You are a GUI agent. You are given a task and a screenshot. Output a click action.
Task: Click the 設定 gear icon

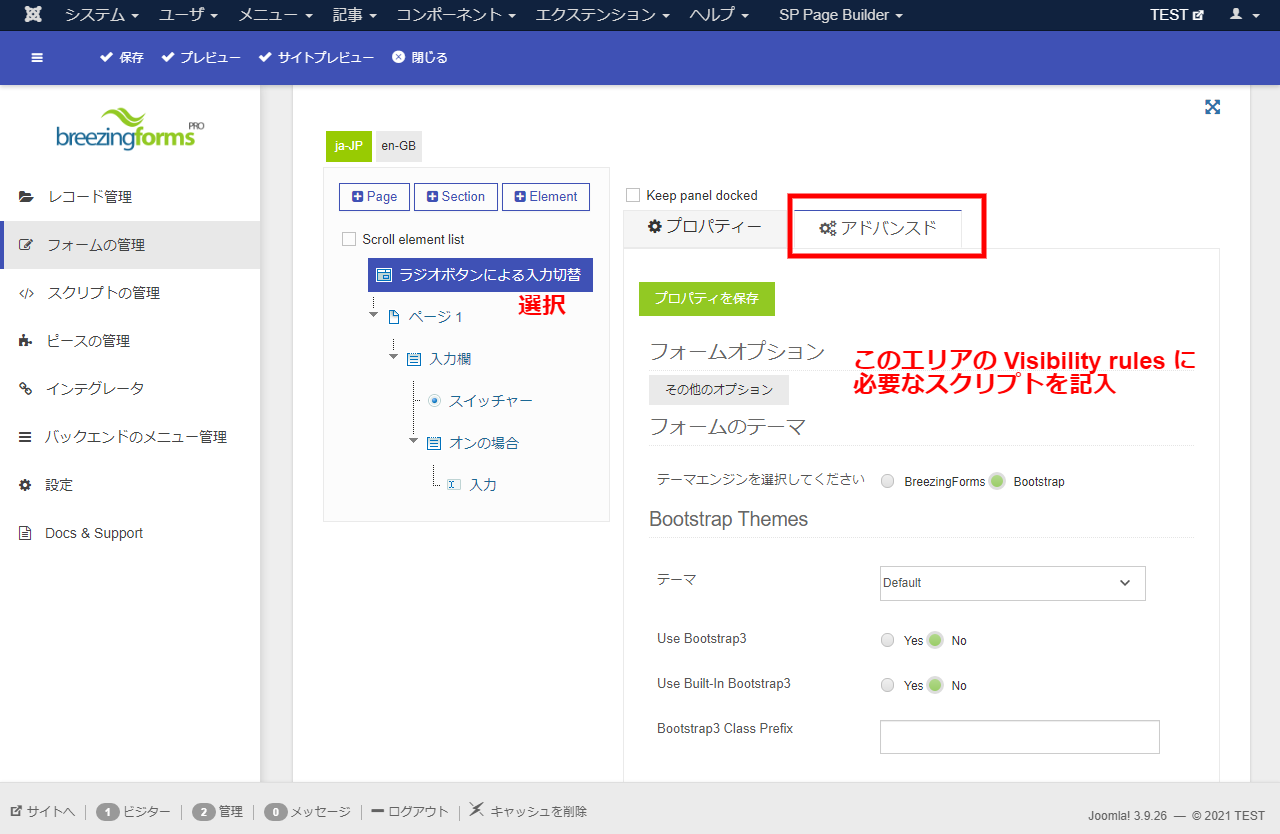(x=26, y=485)
